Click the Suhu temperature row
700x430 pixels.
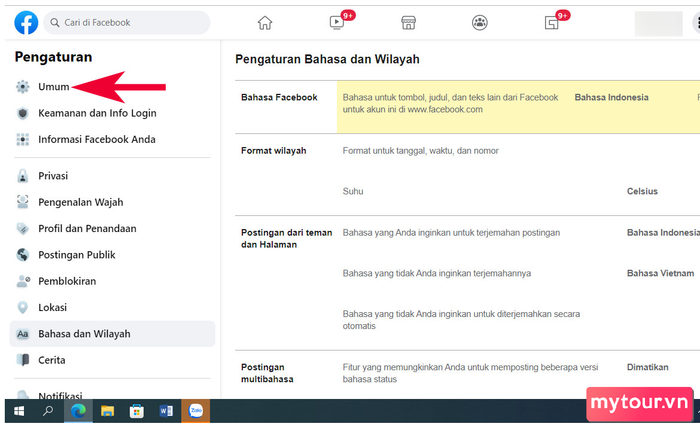[x=353, y=191]
